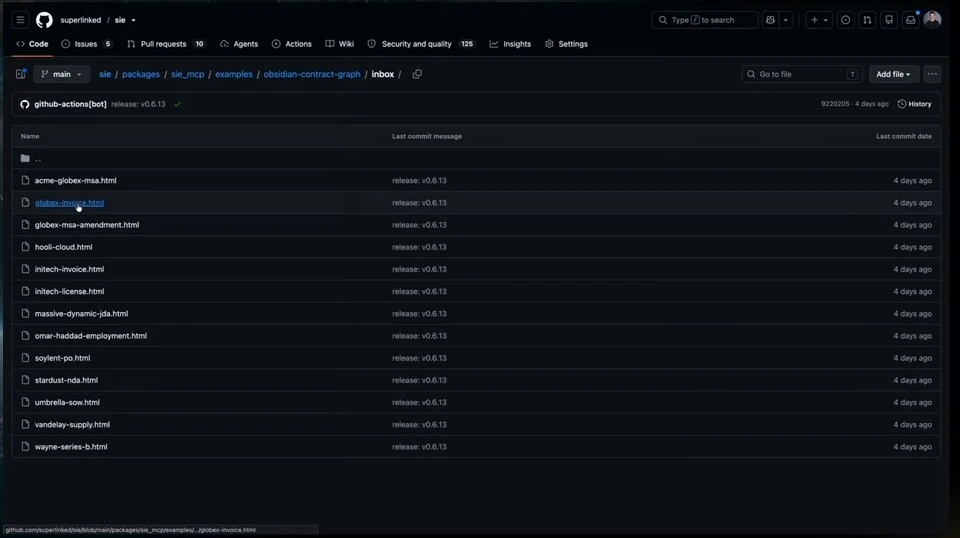Open the user profile avatar menu

point(932,20)
